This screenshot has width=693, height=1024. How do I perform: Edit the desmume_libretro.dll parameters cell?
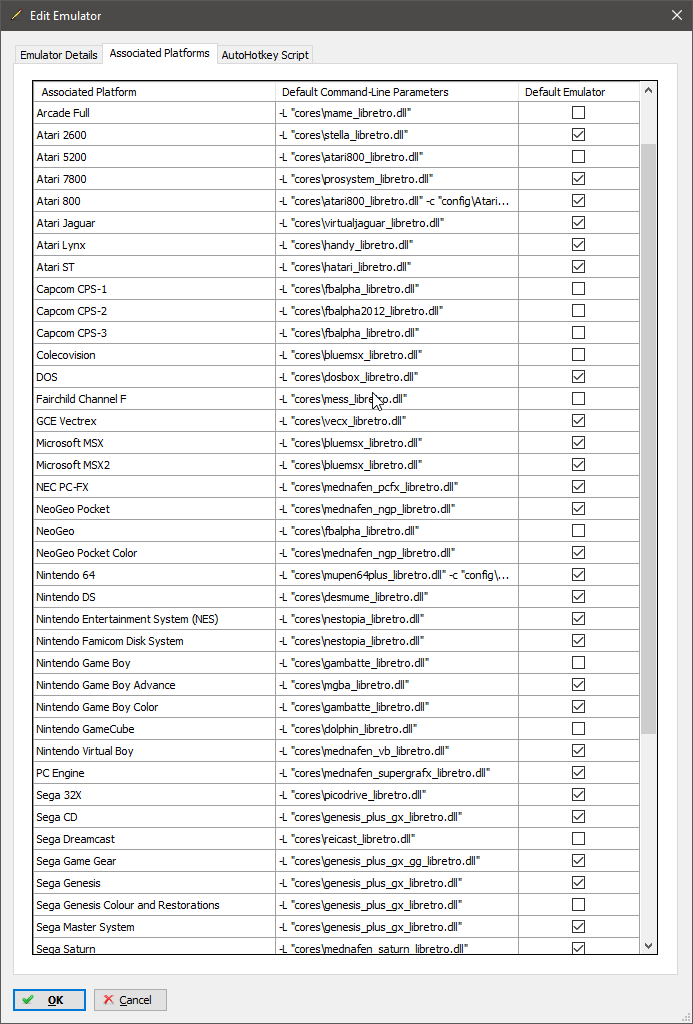click(x=397, y=597)
